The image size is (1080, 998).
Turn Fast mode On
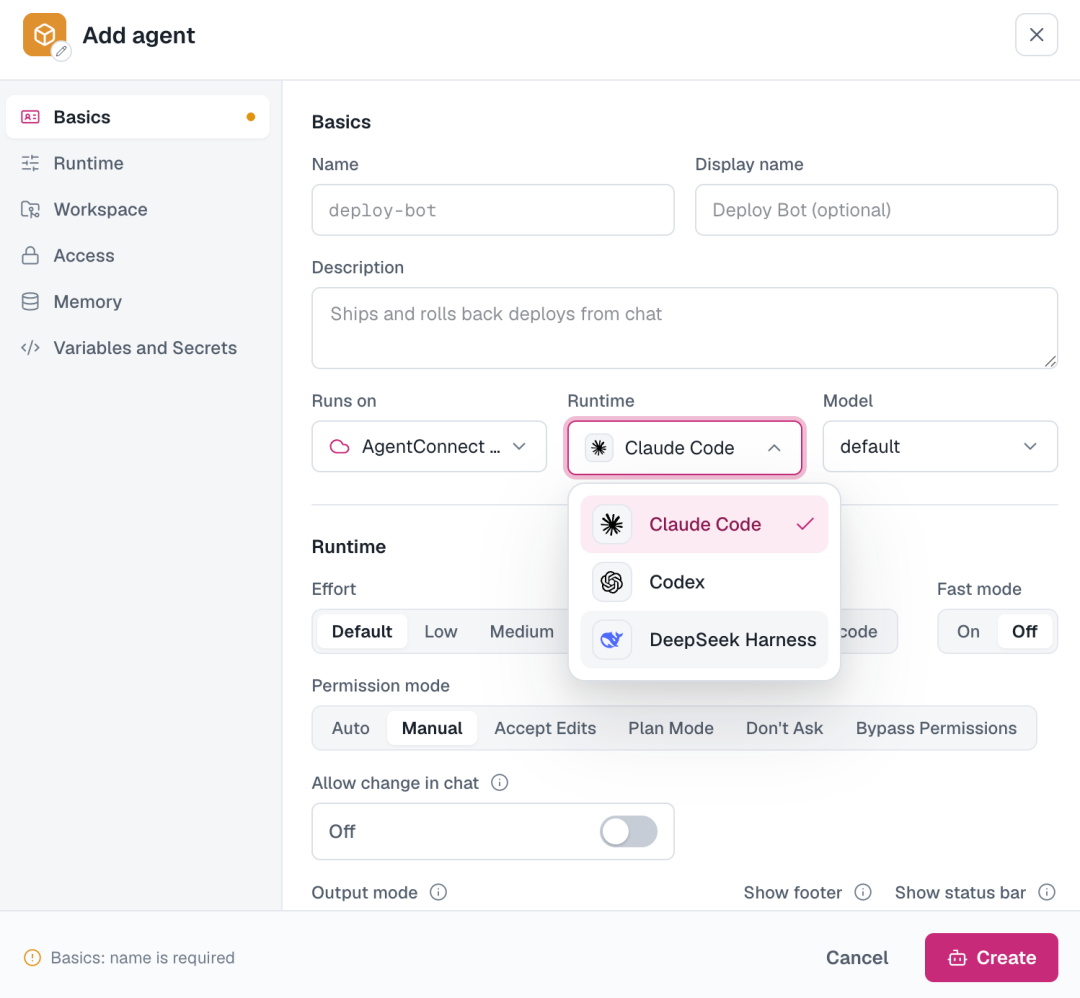968,632
